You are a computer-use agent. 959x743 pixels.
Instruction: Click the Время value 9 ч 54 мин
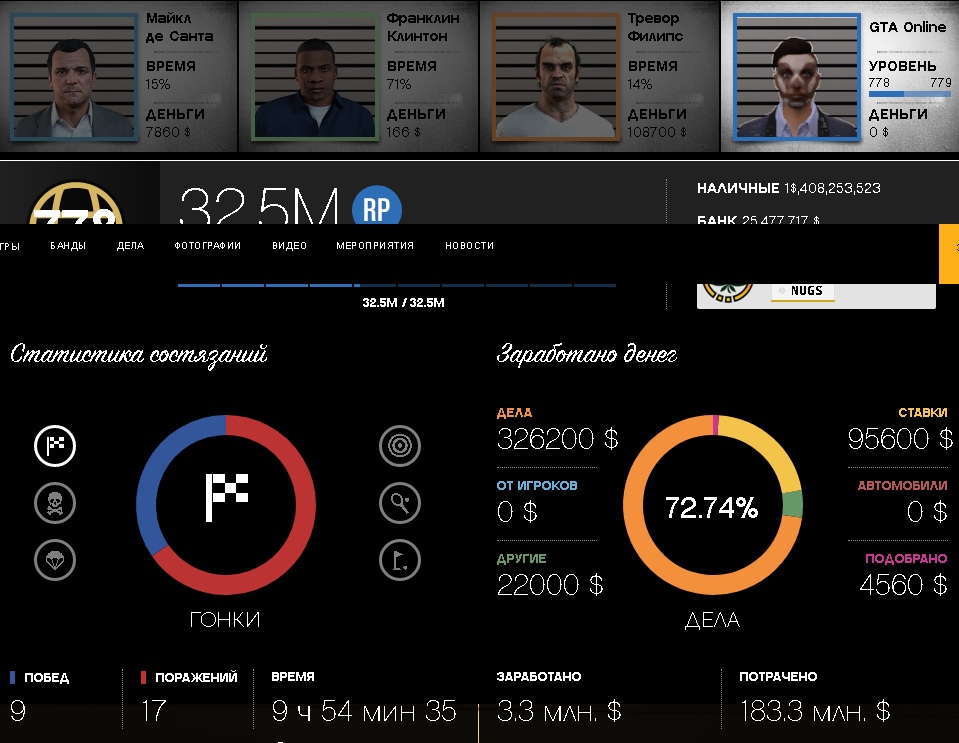point(364,711)
